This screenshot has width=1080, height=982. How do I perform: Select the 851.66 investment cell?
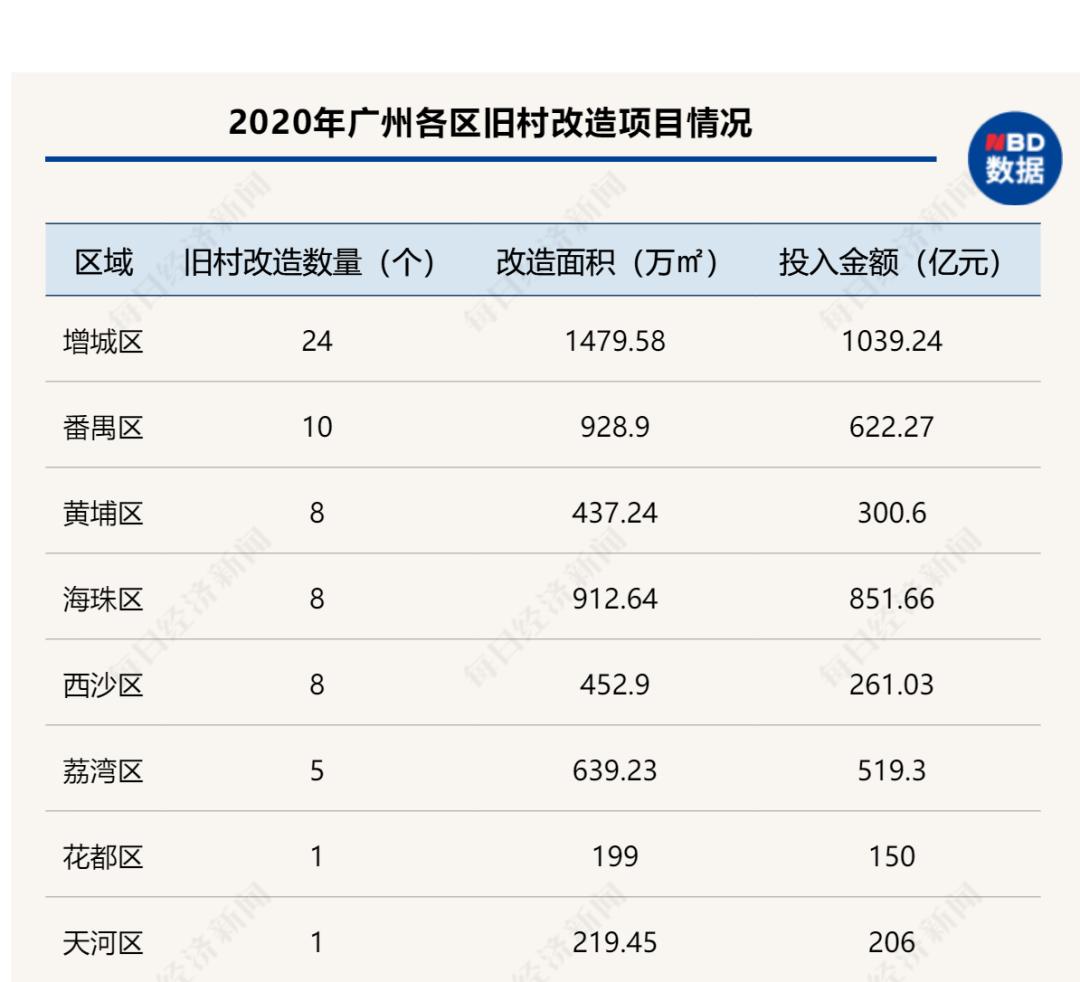point(892,599)
